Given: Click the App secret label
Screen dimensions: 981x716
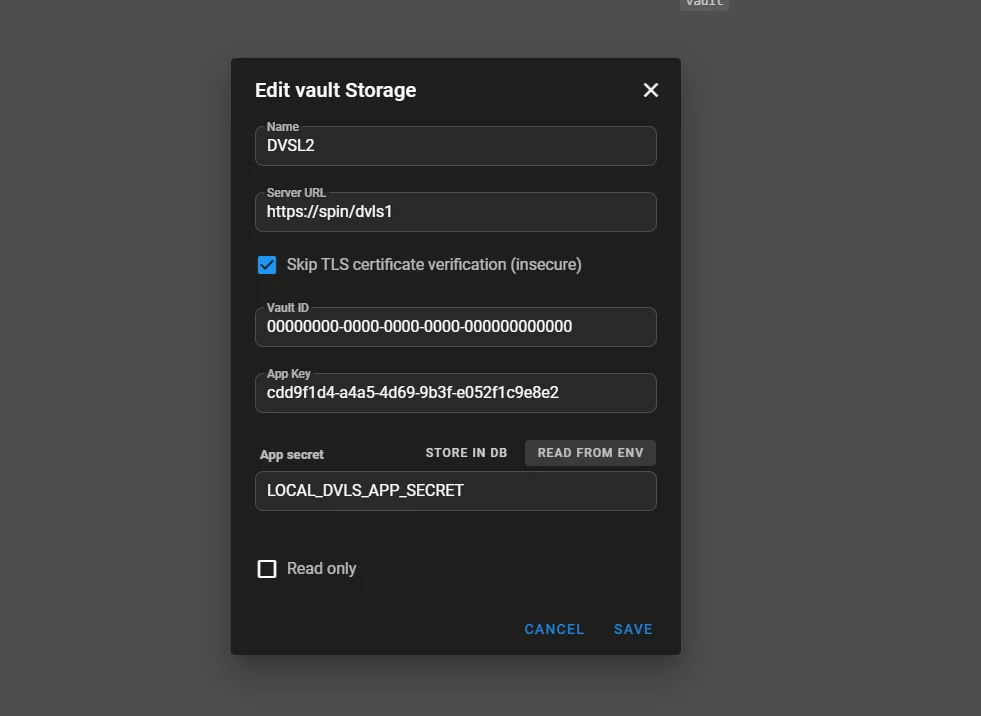Looking at the screenshot, I should (x=292, y=455).
